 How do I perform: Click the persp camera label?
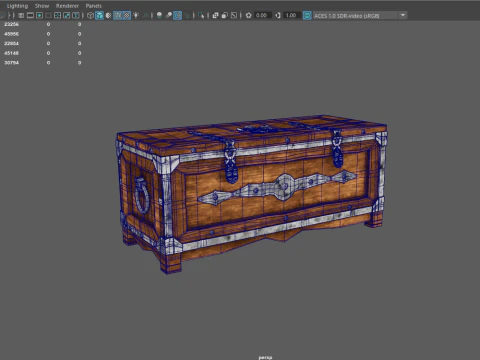[x=265, y=357]
